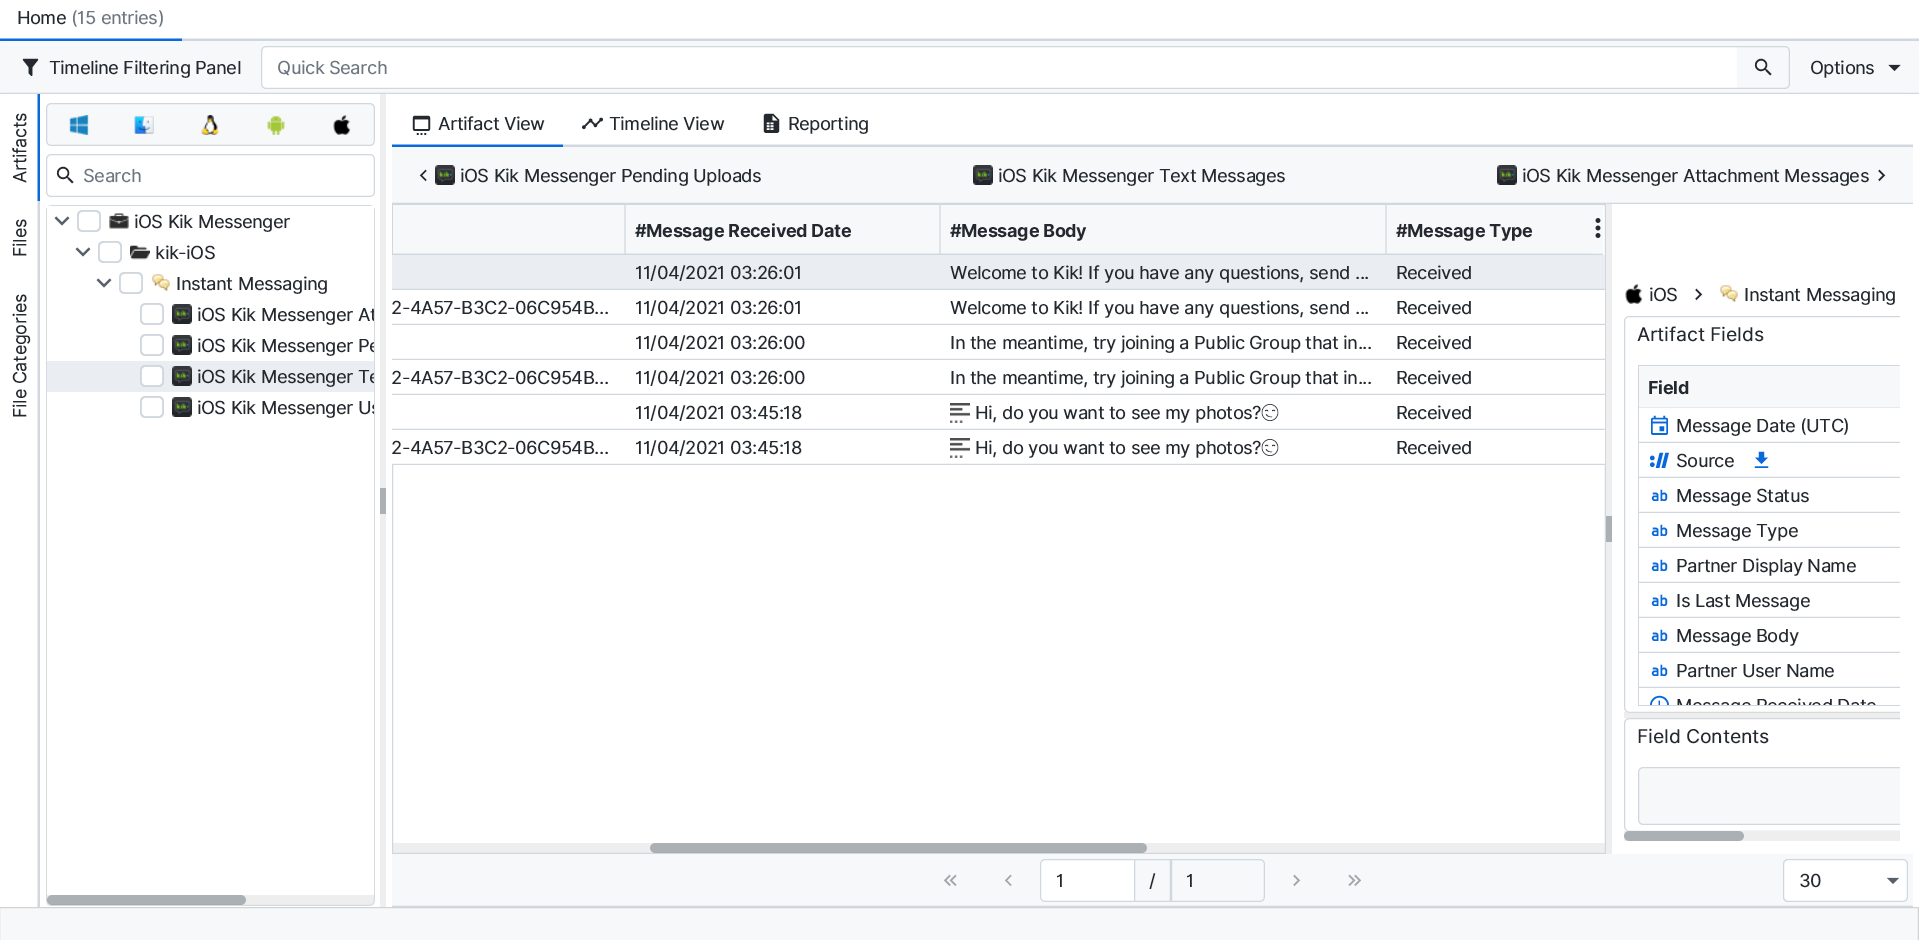Switch to the Timeline View tab
The width and height of the screenshot is (1919, 940).
pyautogui.click(x=653, y=123)
